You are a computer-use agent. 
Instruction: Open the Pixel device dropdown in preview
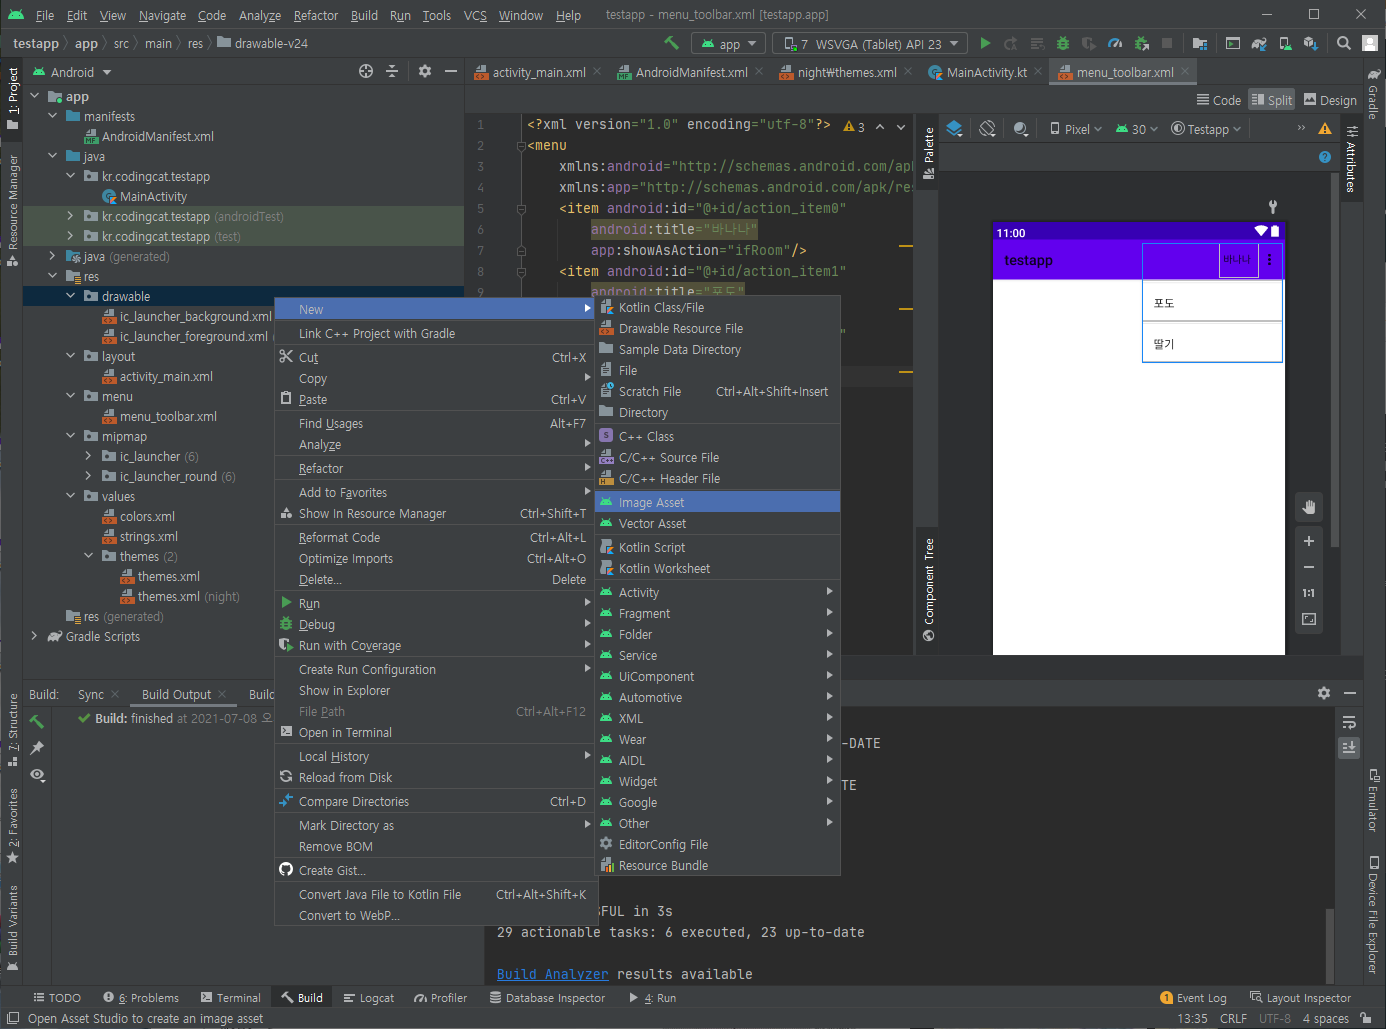point(1075,129)
